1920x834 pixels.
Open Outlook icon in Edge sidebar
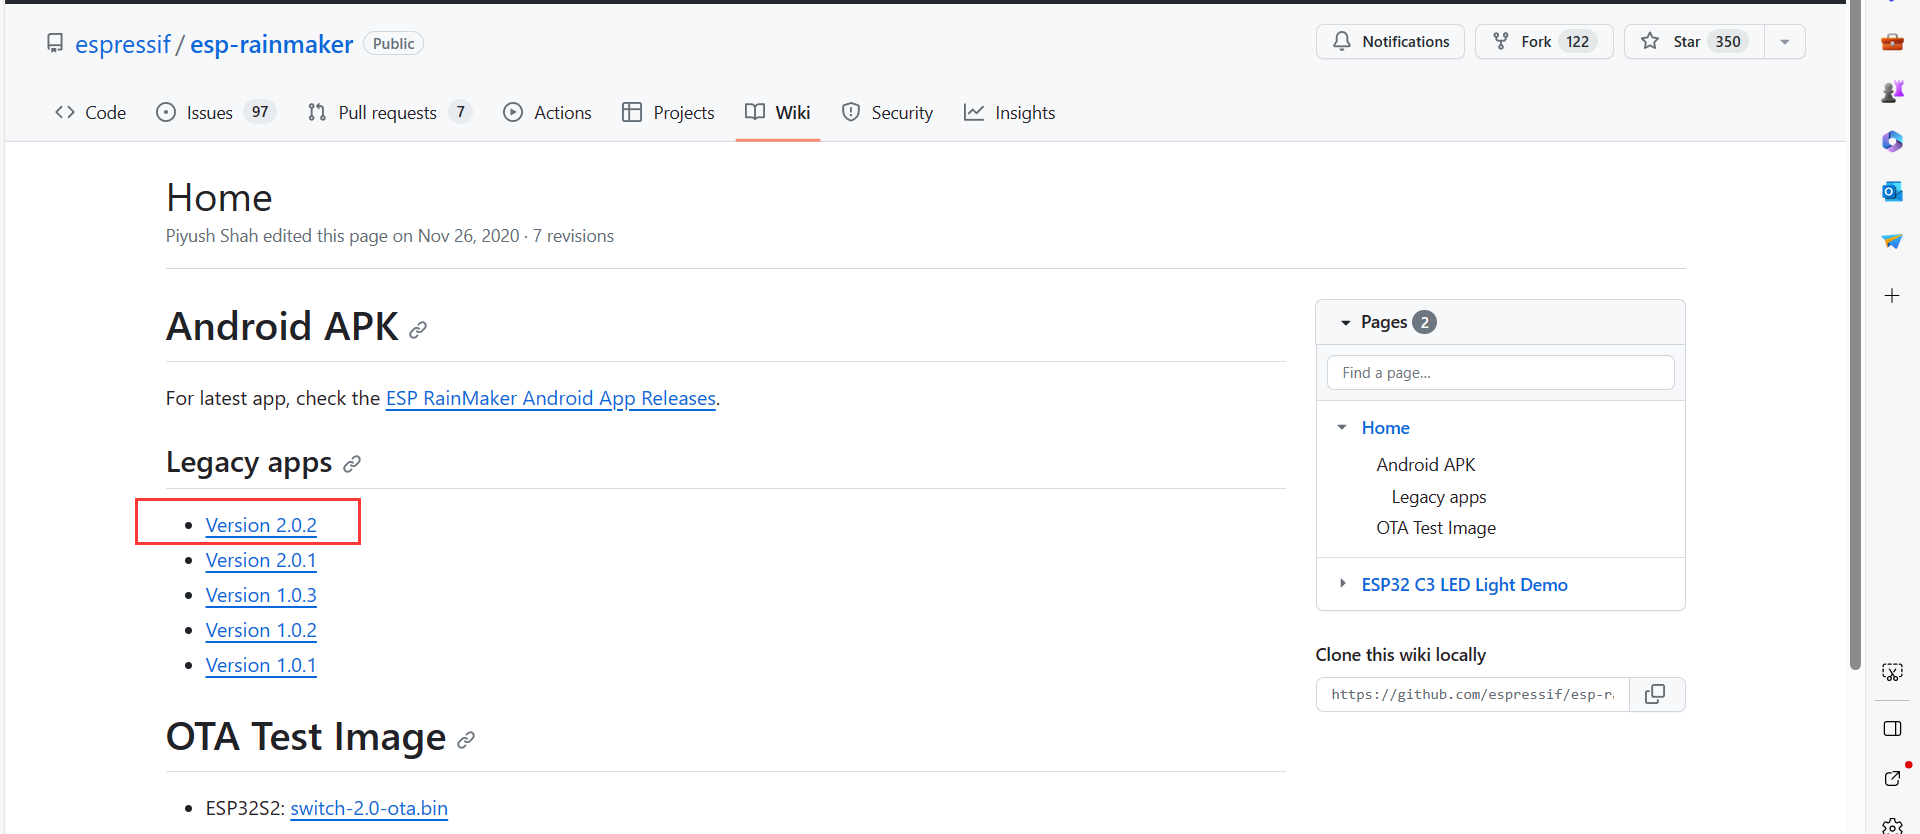1892,191
